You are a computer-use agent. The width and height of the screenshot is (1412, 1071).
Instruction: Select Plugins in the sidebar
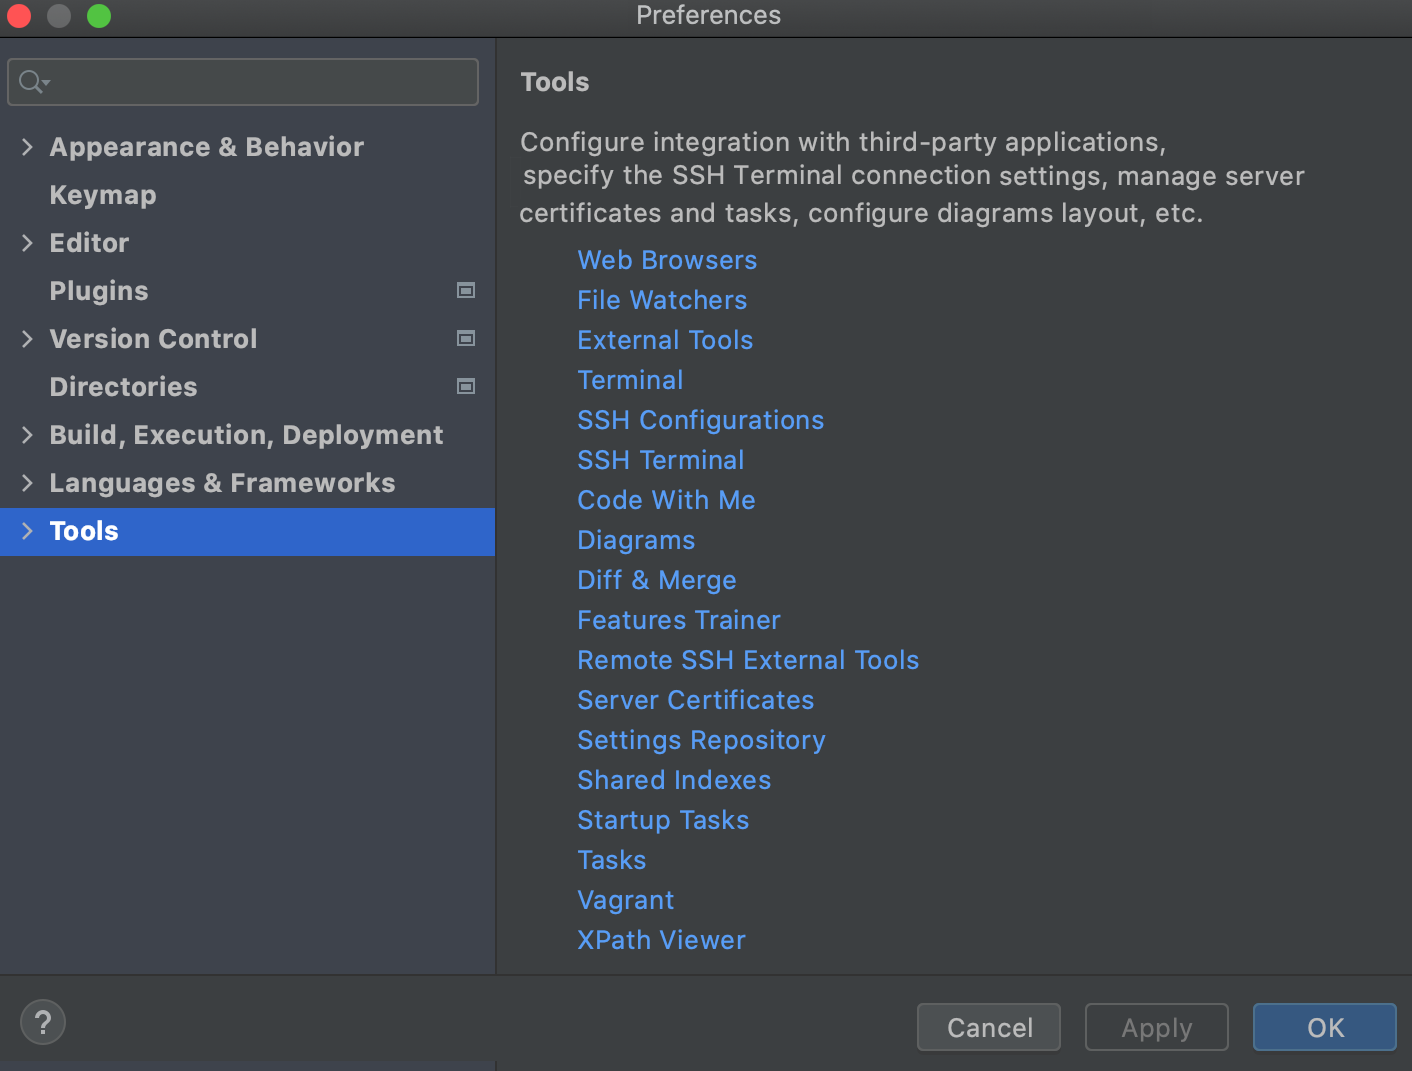pyautogui.click(x=98, y=290)
